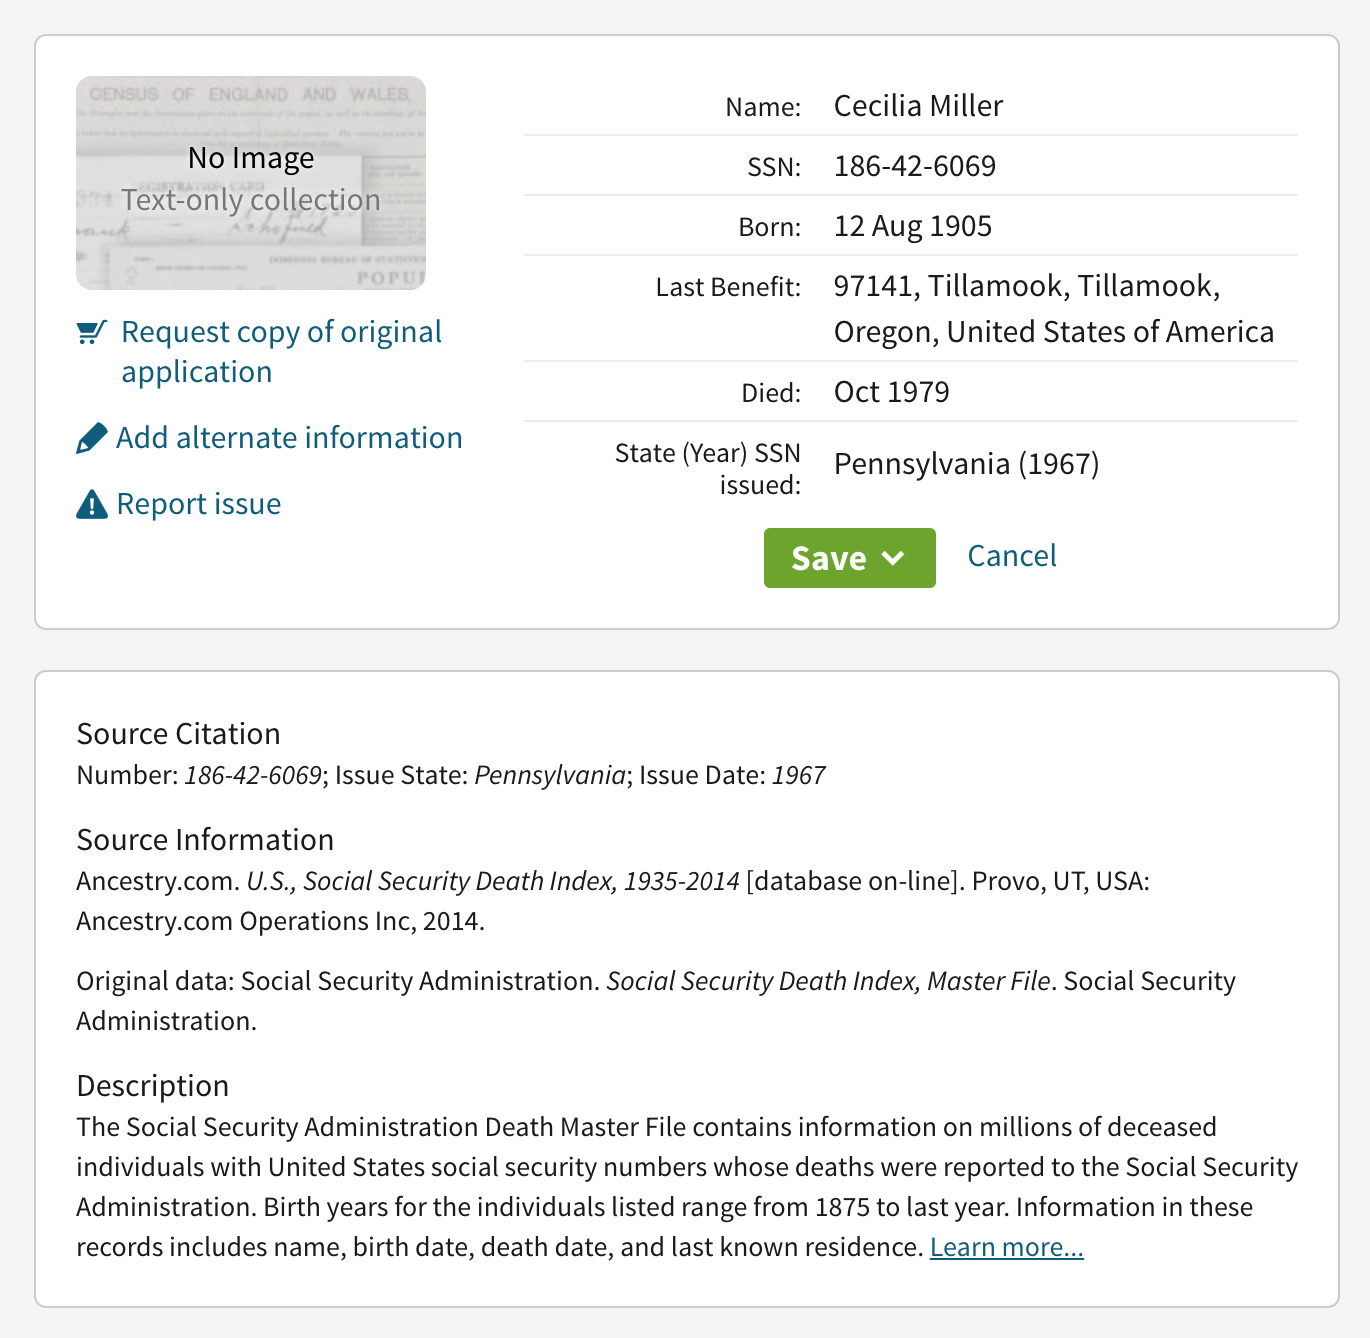Click the death date Oct 1979
The width and height of the screenshot is (1370, 1338).
pos(891,392)
